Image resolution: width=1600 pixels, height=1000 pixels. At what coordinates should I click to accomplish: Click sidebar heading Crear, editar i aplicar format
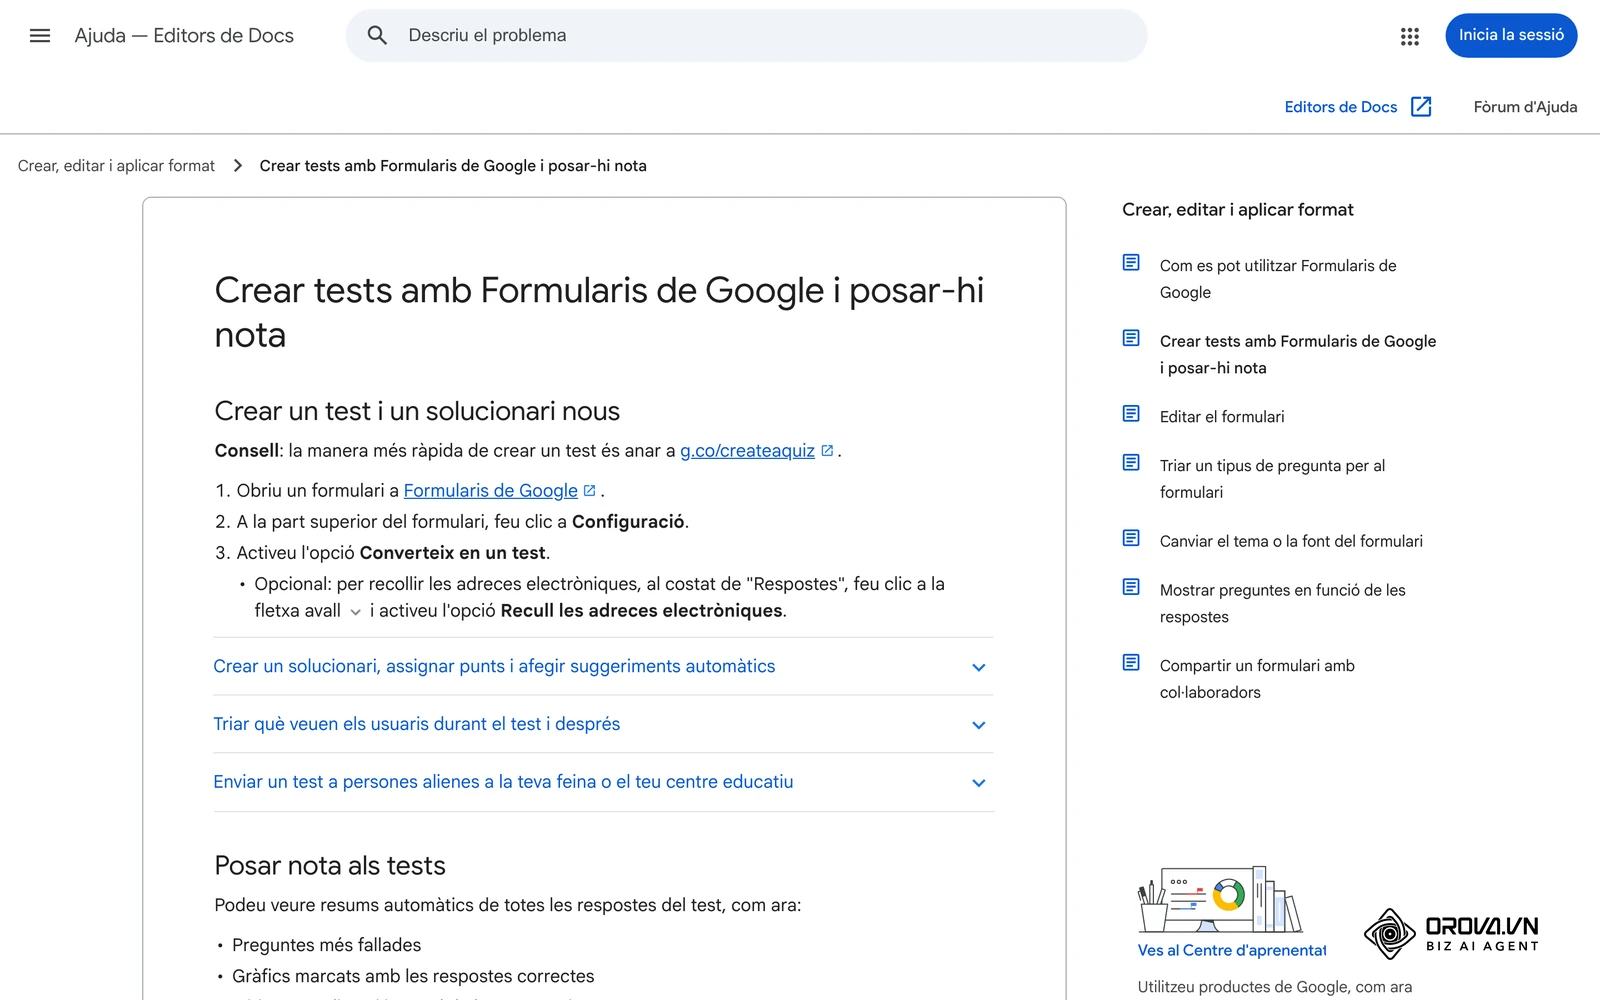coord(1238,210)
